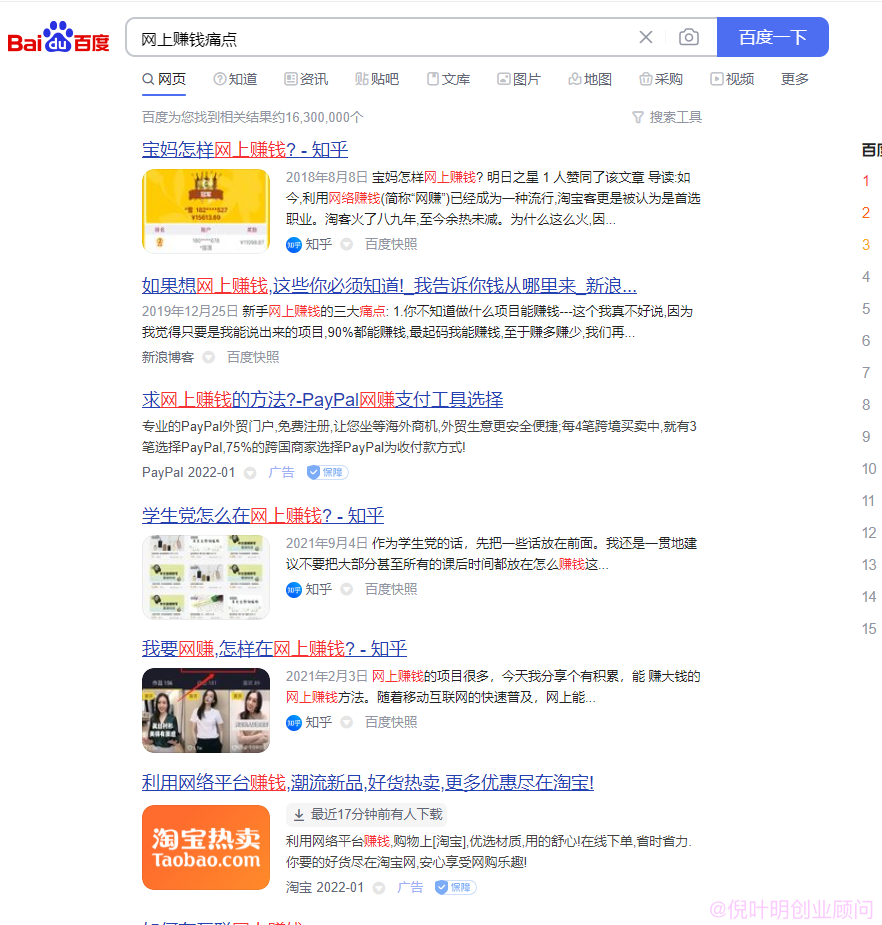
Task: Open 百度快照 for 学生党 result
Action: 391,589
